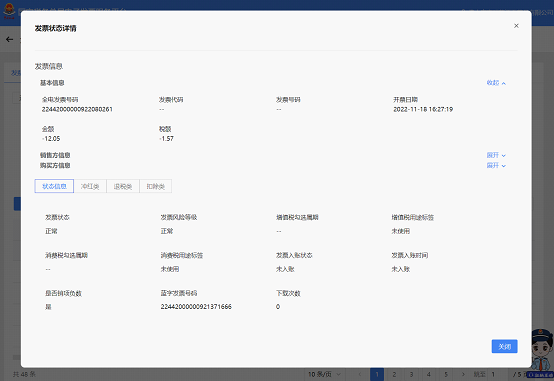Click the tax bureau emblem logo
Image resolution: width=554 pixels, height=381 pixels.
pyautogui.click(x=9, y=11)
